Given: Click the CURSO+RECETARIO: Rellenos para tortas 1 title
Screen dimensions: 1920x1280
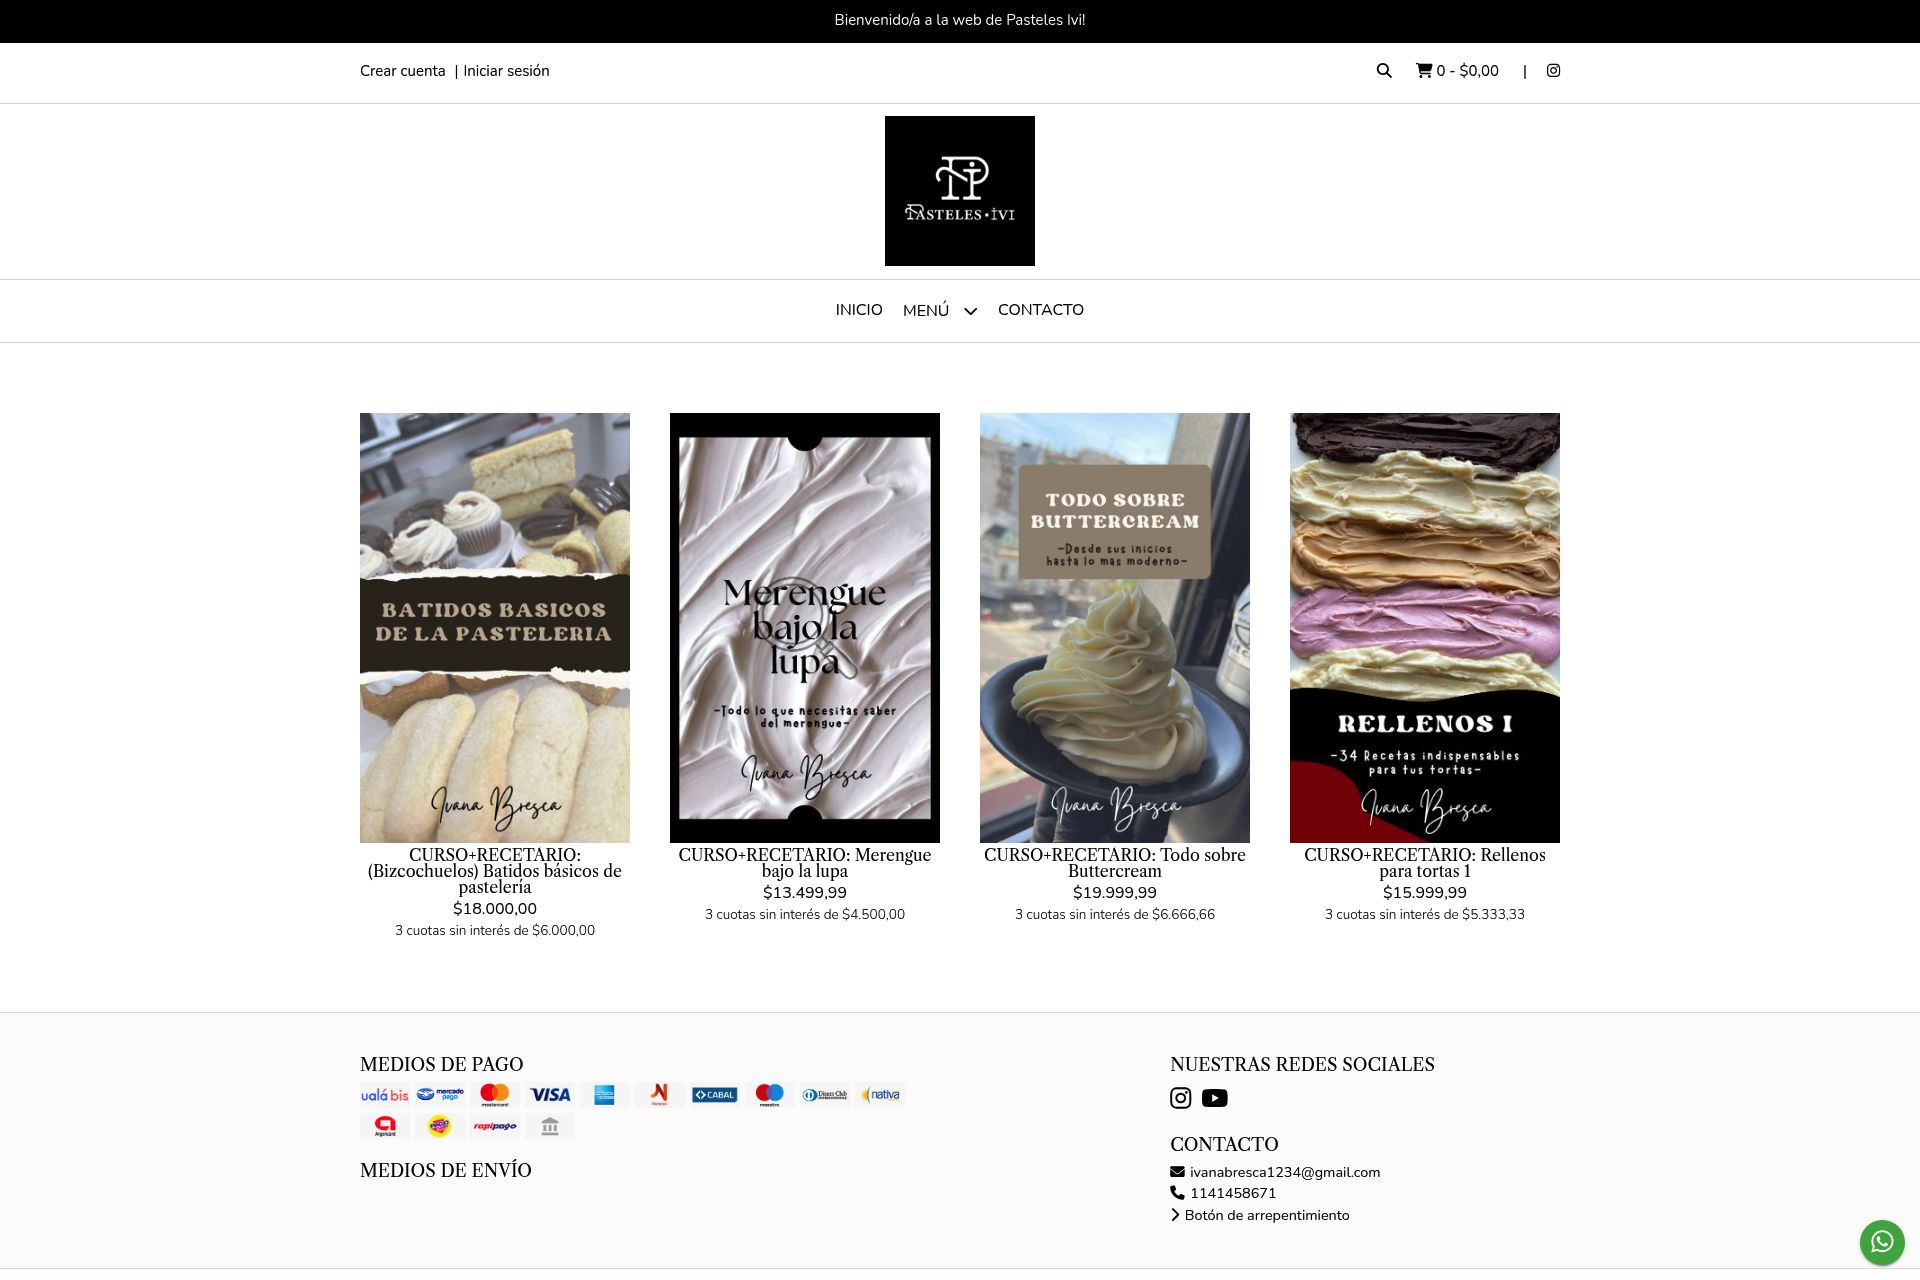Looking at the screenshot, I should point(1425,863).
